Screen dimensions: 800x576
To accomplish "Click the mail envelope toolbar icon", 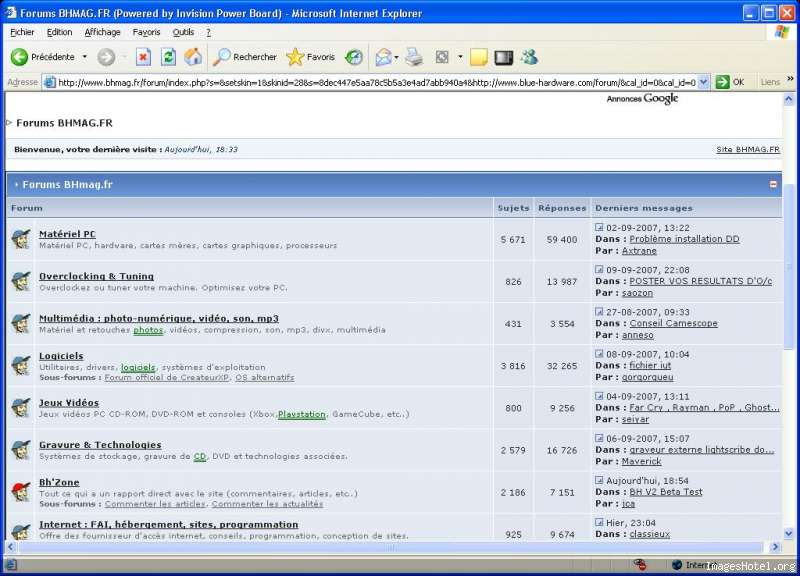I will 384,57.
